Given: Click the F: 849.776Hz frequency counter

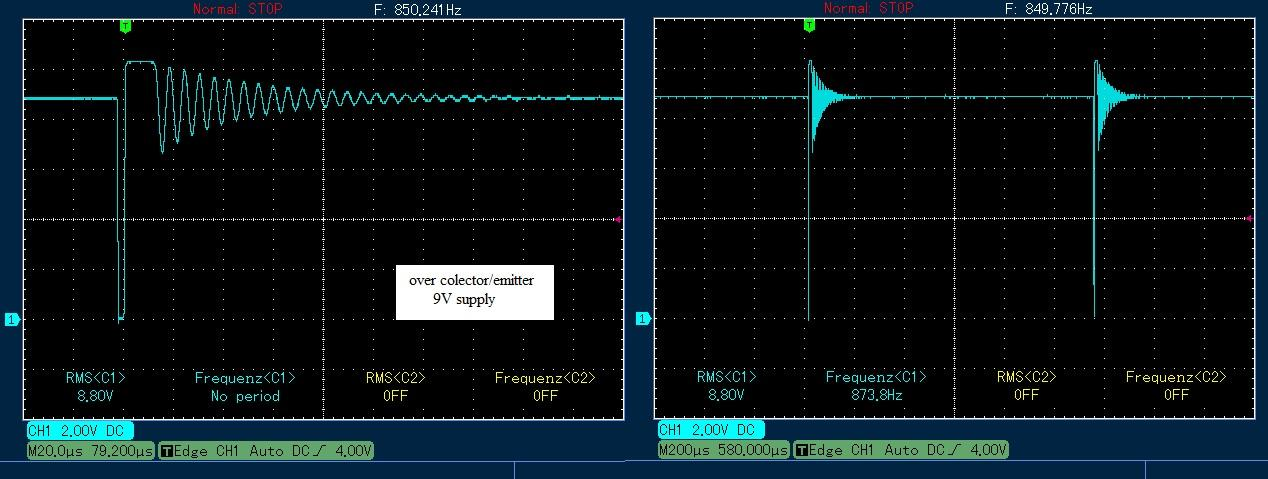Looking at the screenshot, I should [1048, 9].
